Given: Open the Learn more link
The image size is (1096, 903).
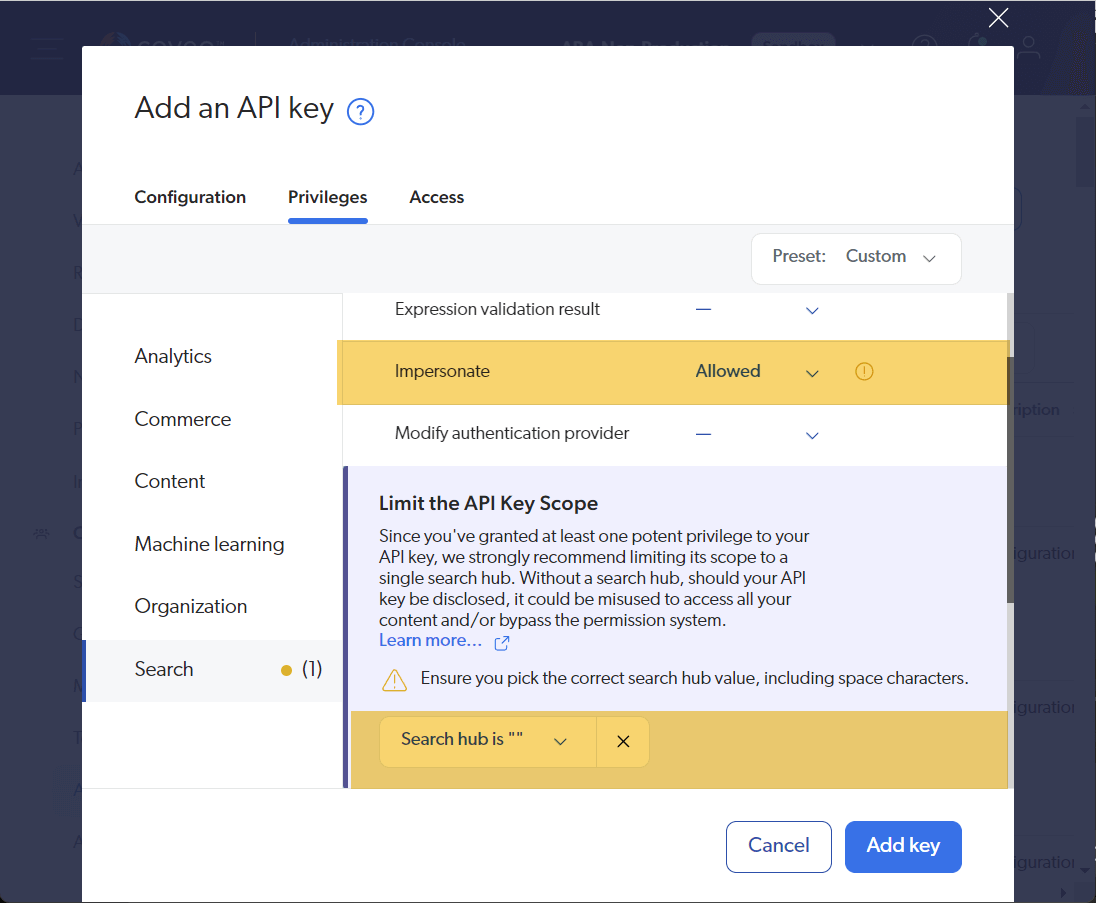Looking at the screenshot, I should (x=430, y=641).
